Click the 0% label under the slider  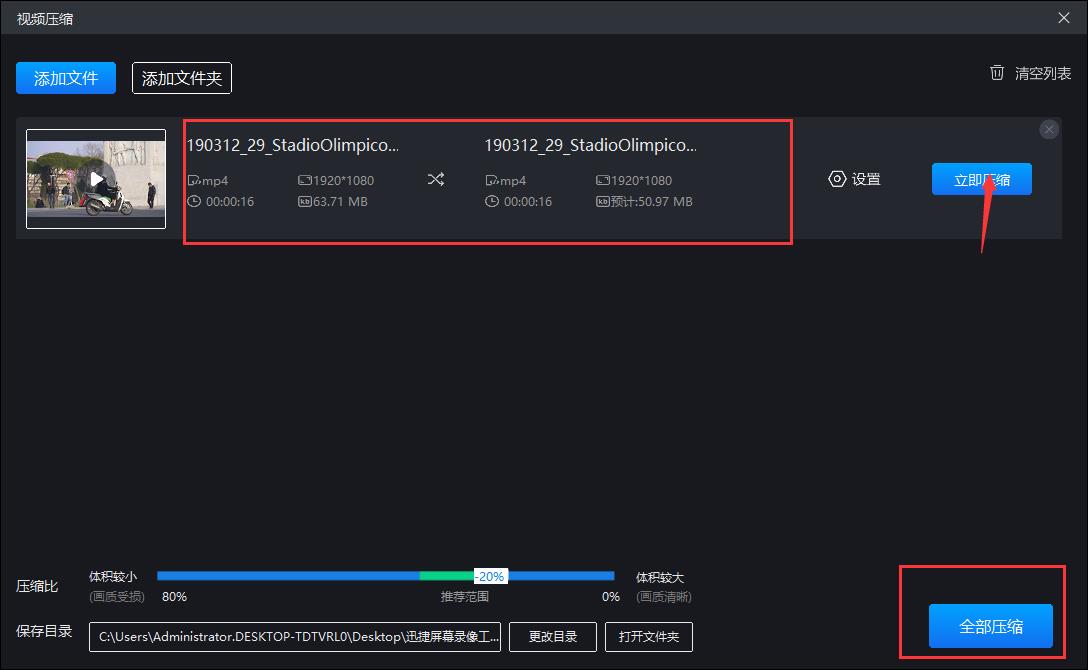(611, 596)
